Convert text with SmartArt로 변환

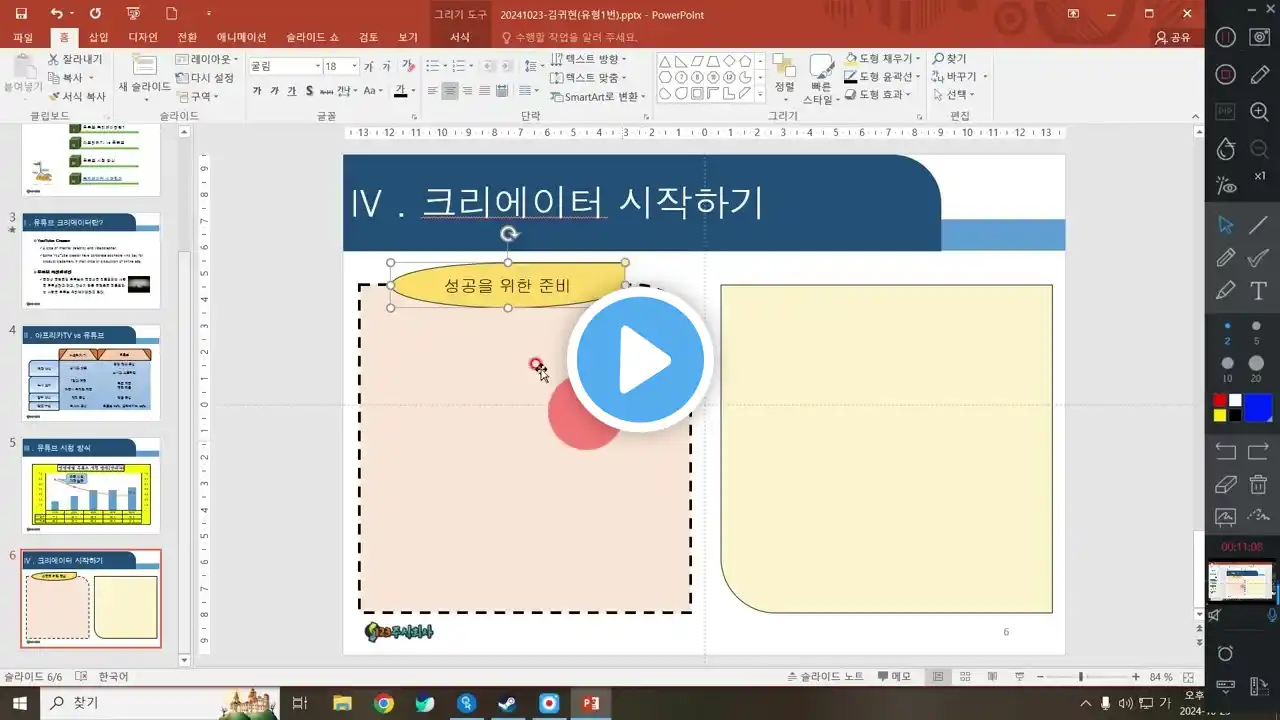(598, 97)
